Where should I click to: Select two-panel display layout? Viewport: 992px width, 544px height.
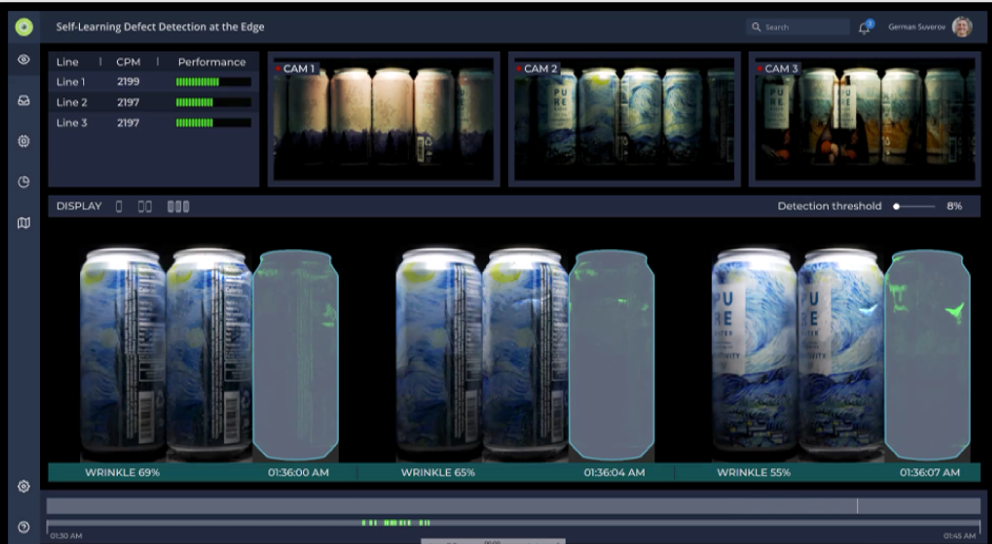point(145,206)
